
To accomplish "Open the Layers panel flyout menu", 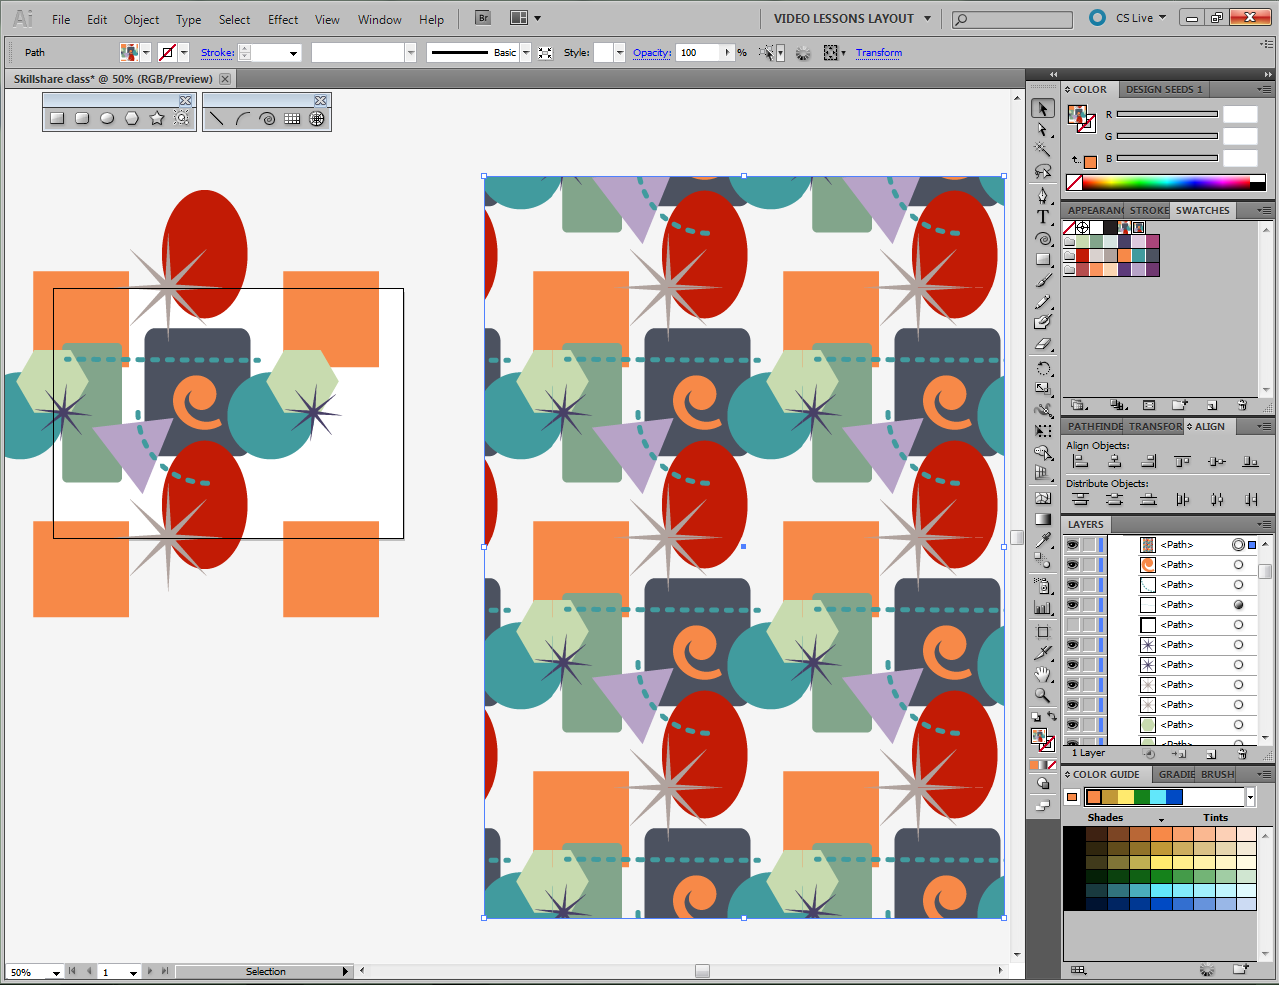I will 1264,525.
